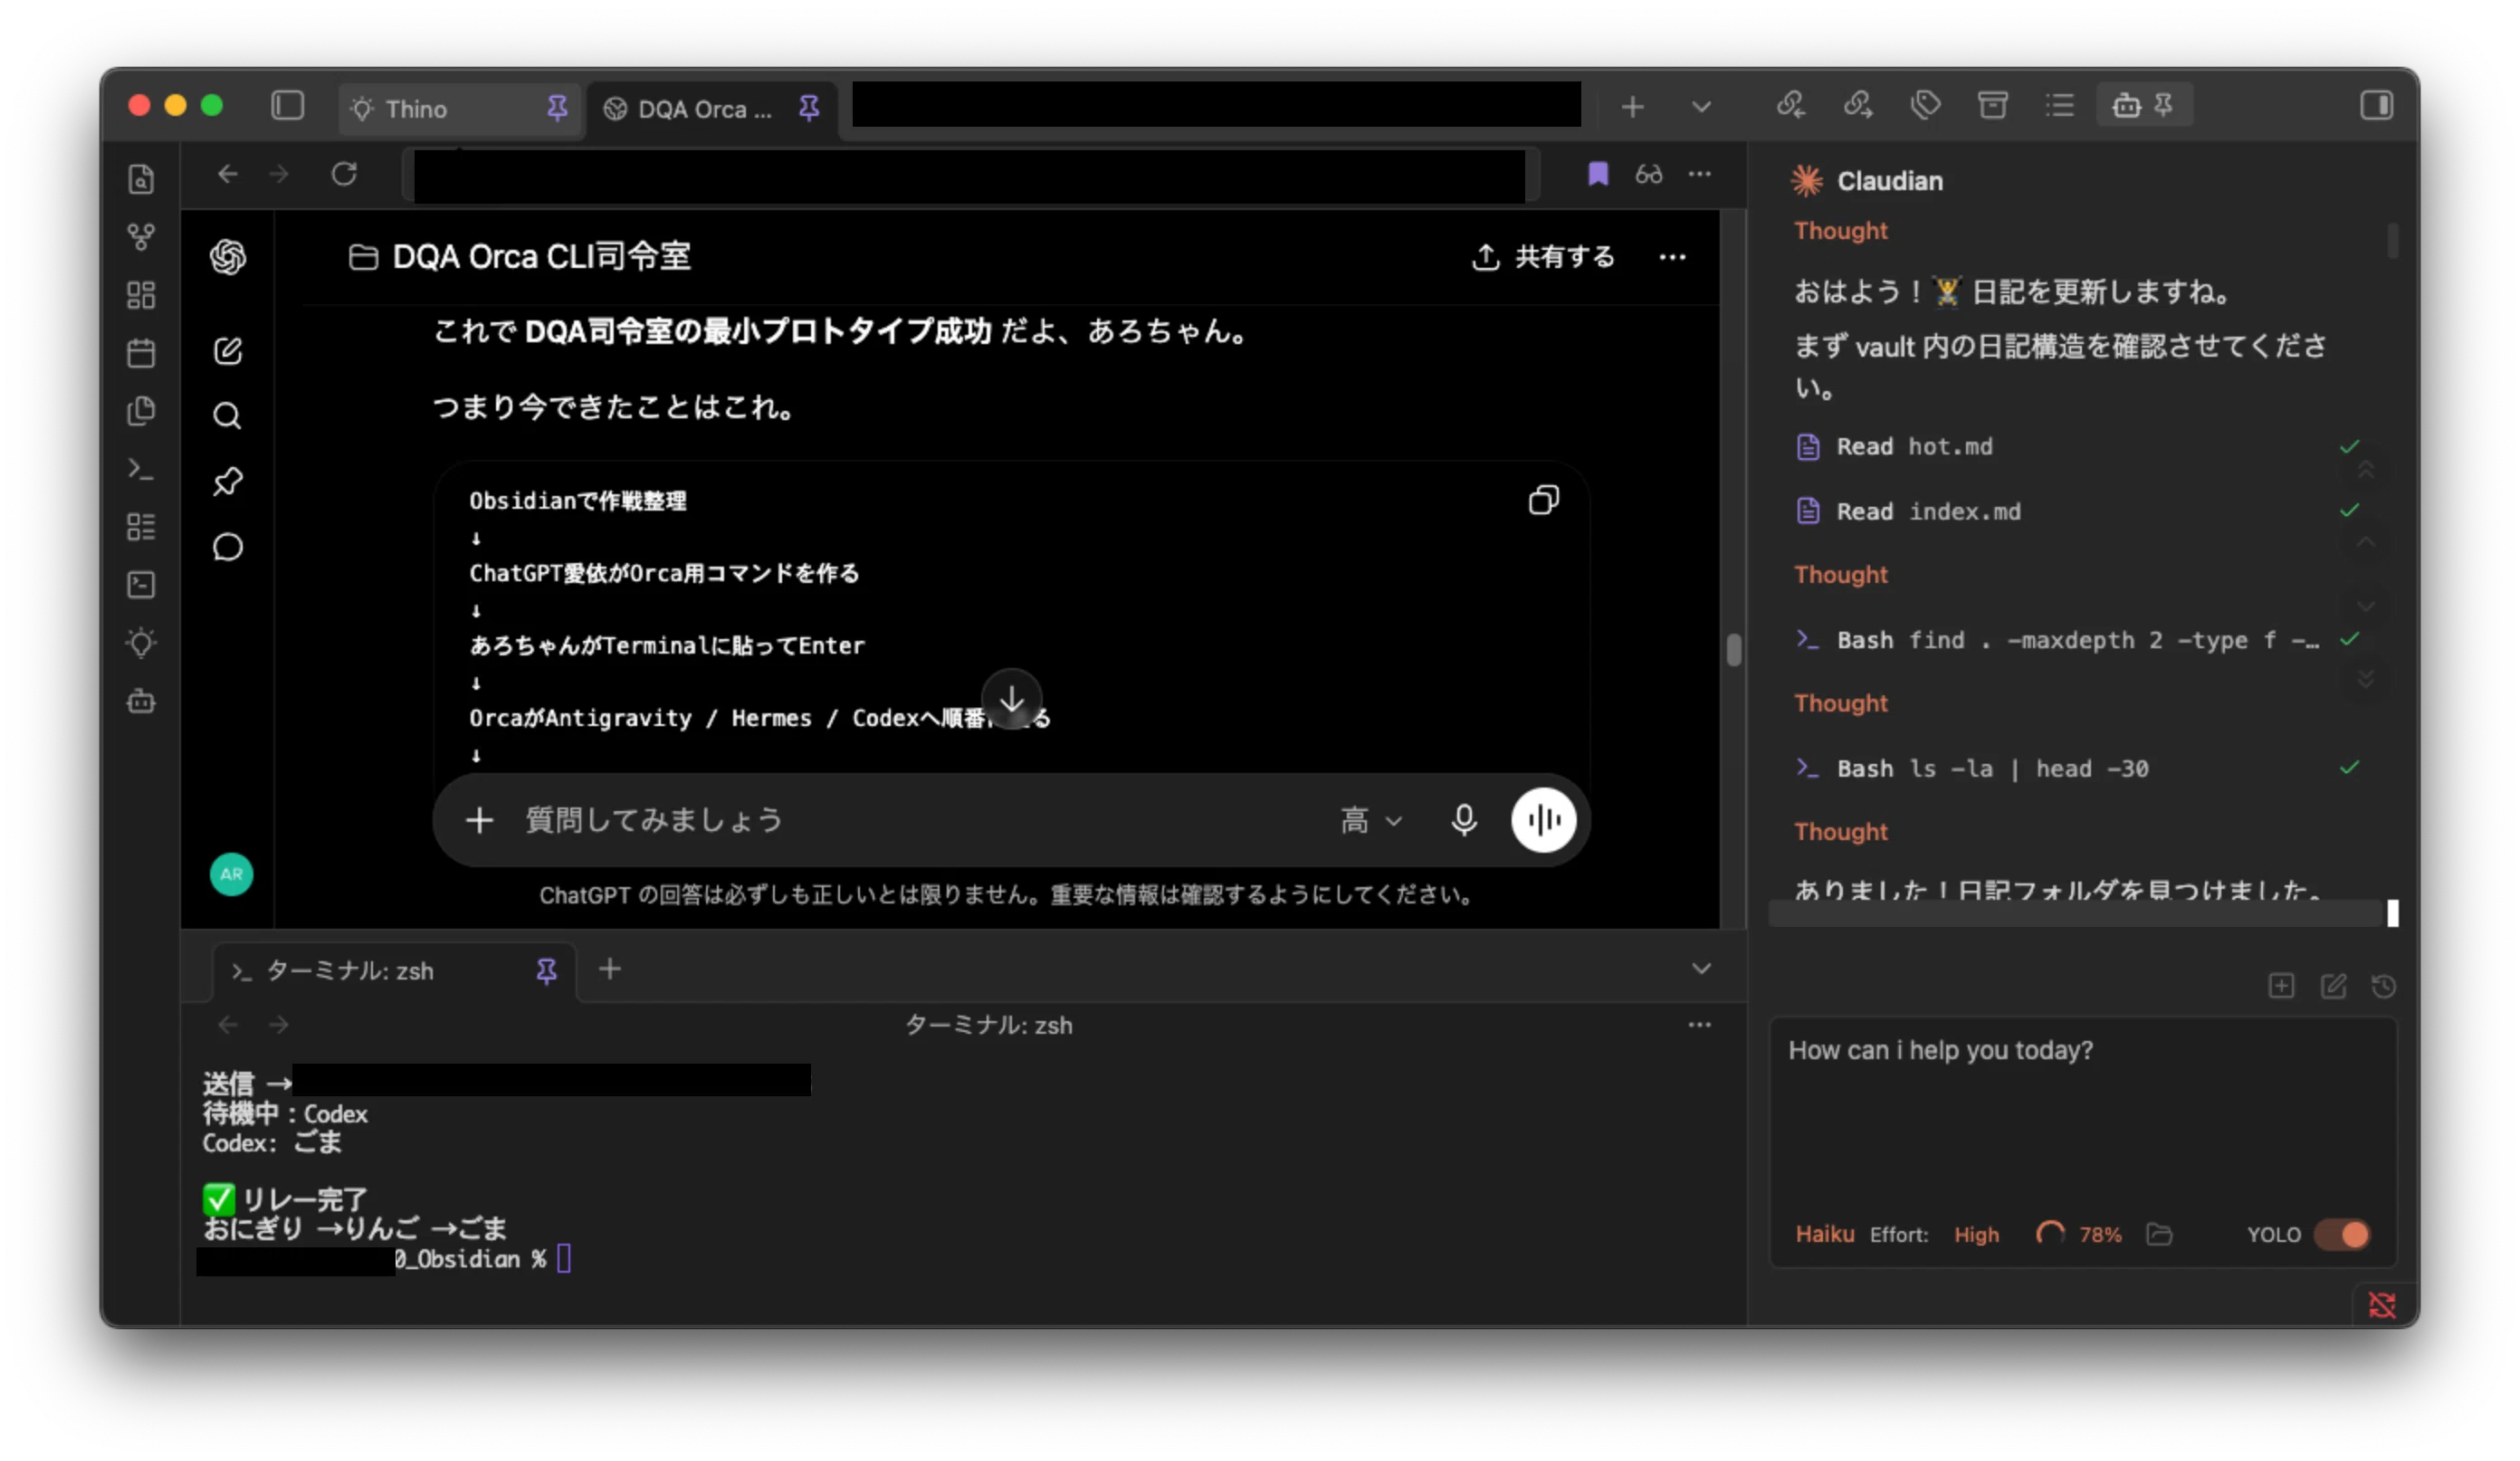
Task: Start ChatGPT voice mode
Action: click(x=1543, y=820)
